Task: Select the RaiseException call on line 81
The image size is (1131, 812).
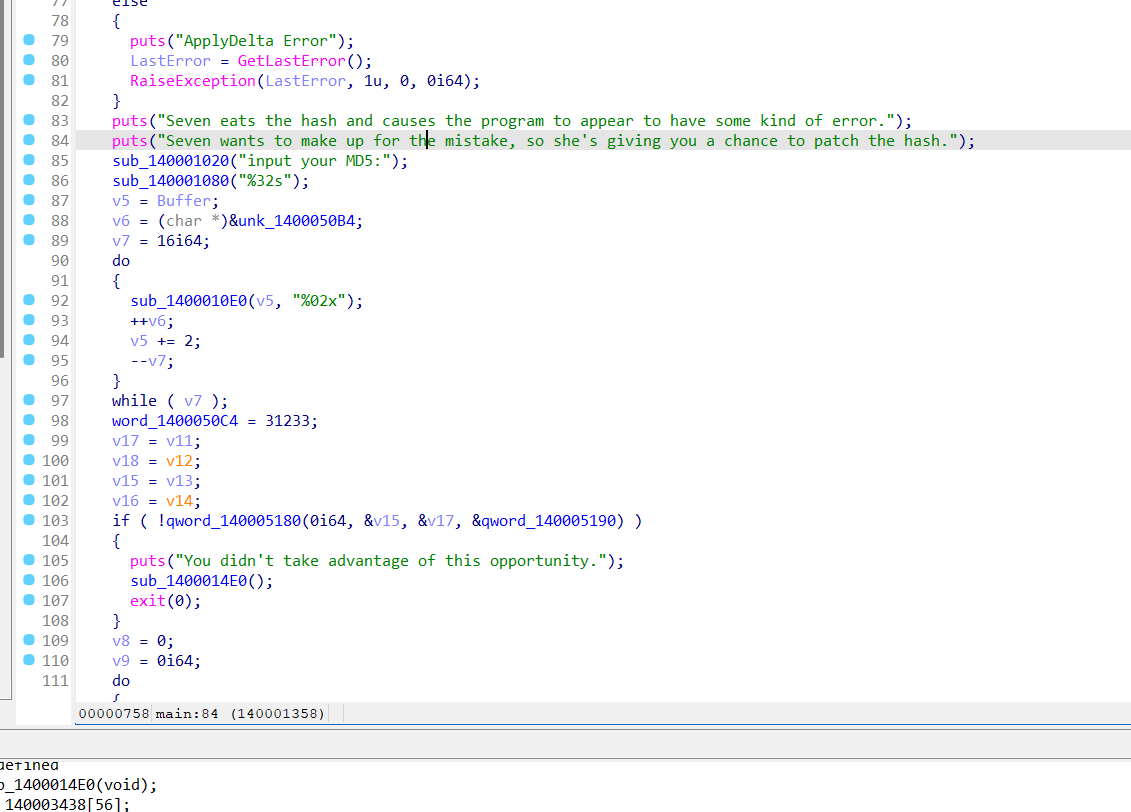Action: [192, 81]
